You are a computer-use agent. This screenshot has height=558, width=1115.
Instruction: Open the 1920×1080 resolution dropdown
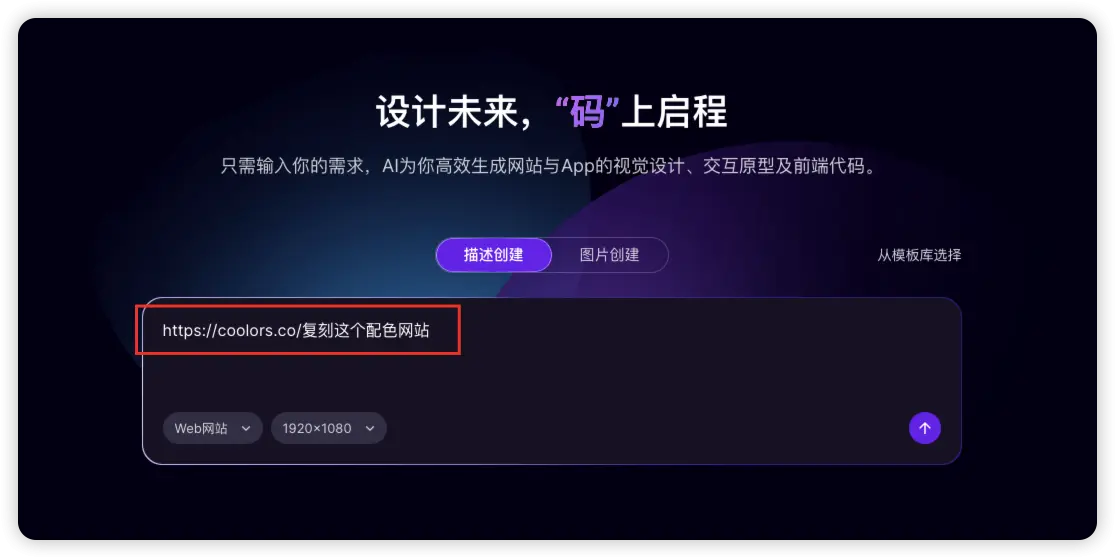(x=329, y=429)
